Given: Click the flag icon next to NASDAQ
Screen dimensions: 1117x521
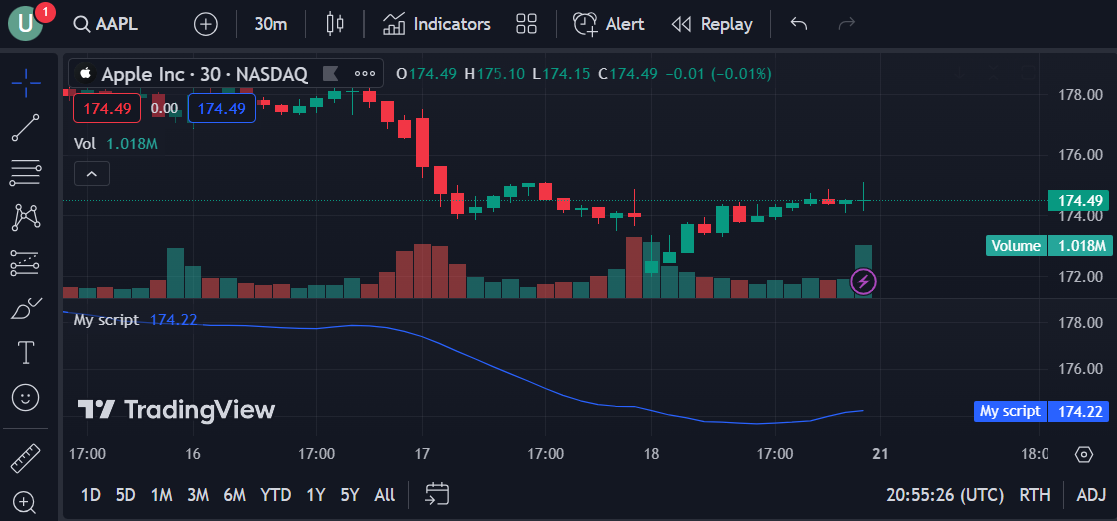Looking at the screenshot, I should tap(331, 73).
